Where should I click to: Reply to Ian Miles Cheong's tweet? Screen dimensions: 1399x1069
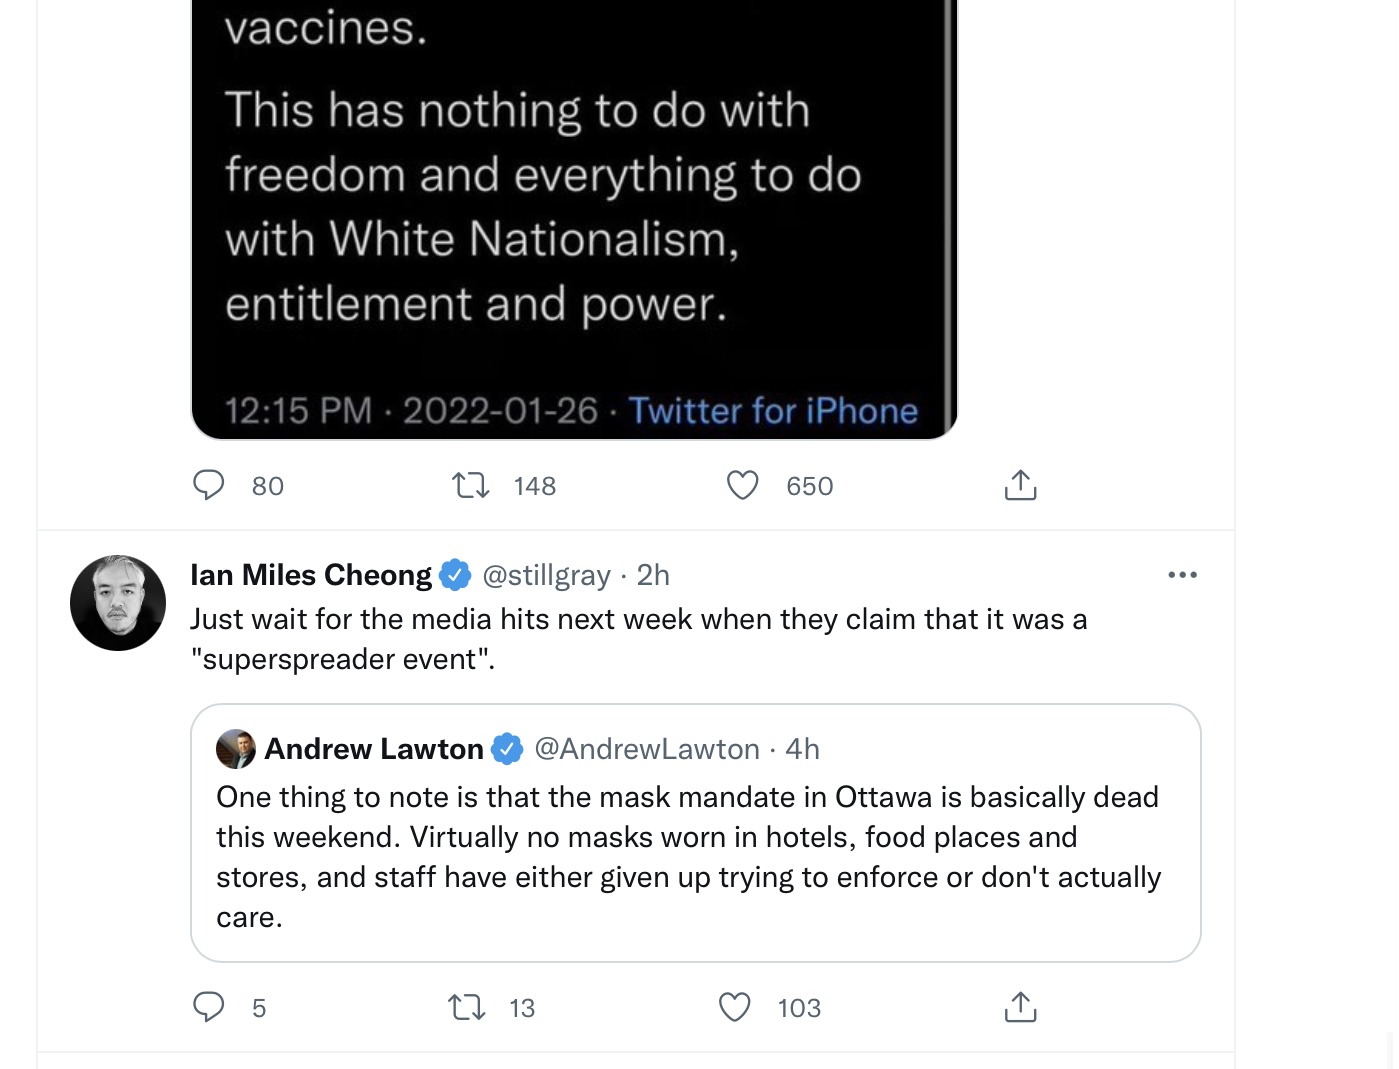tap(209, 1007)
